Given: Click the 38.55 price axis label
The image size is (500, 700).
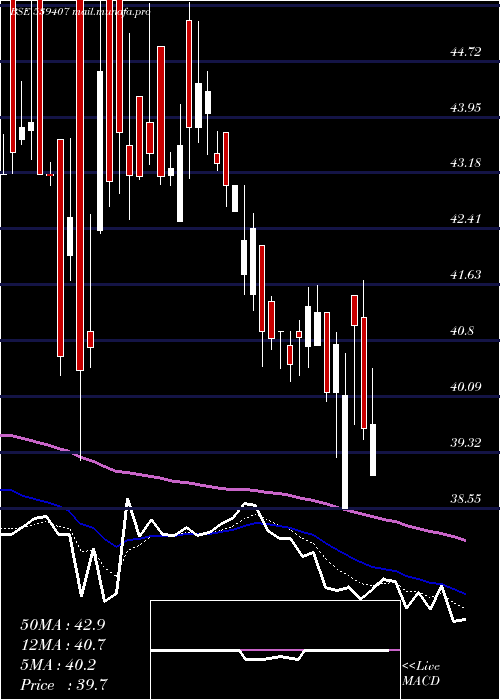Looking at the screenshot, I should point(466,498).
